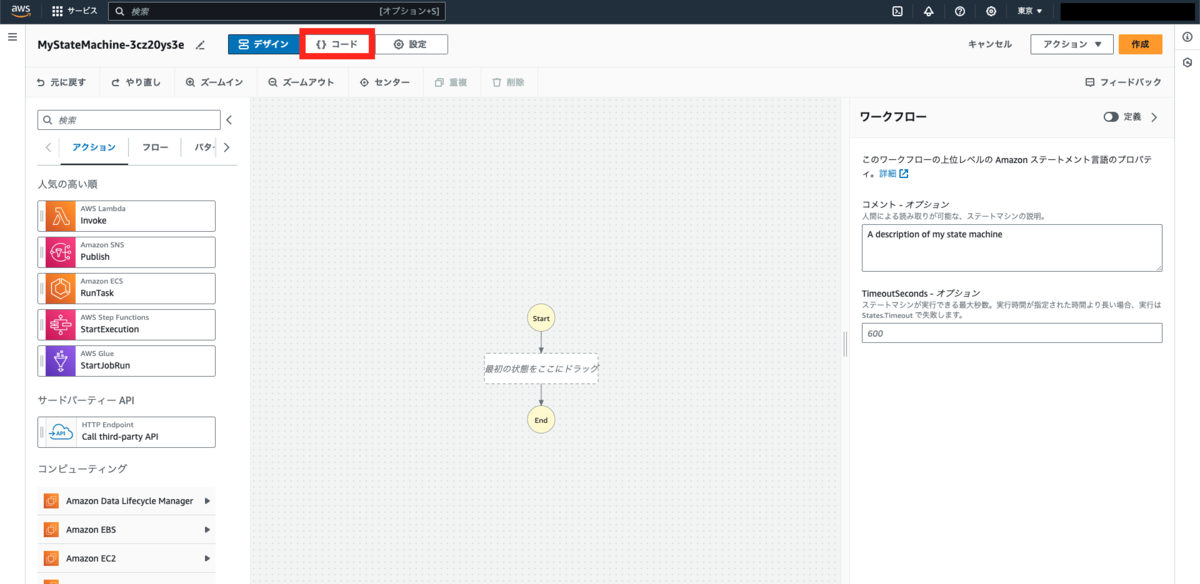Select the Start node on canvas
The image size is (1200, 584).
[541, 318]
